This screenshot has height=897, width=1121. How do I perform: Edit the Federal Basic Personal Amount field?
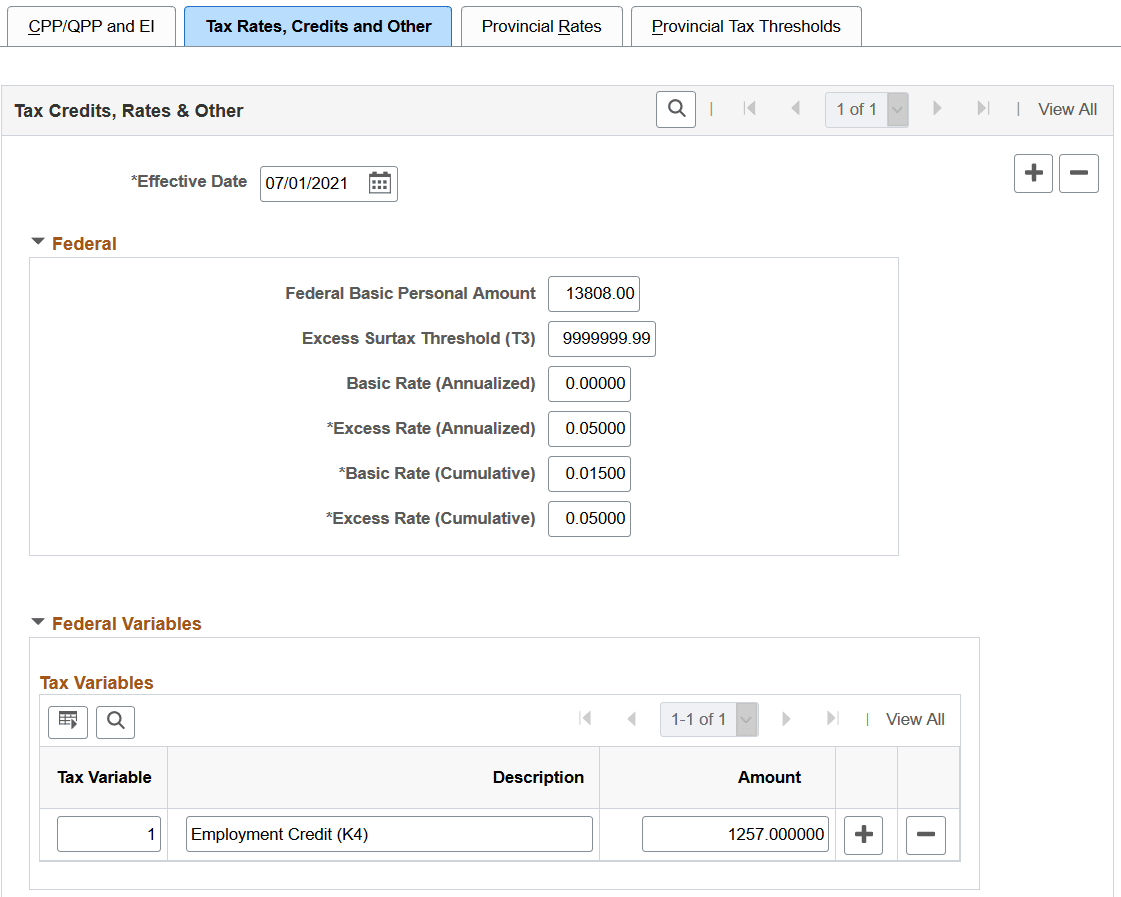(x=593, y=294)
